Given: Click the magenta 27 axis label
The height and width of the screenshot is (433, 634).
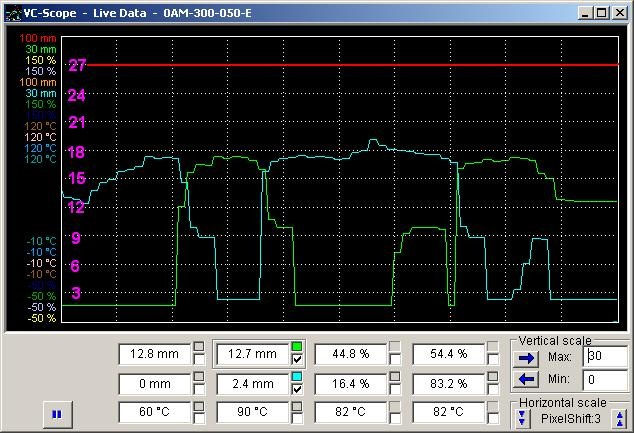Looking at the screenshot, I should [x=77, y=65].
